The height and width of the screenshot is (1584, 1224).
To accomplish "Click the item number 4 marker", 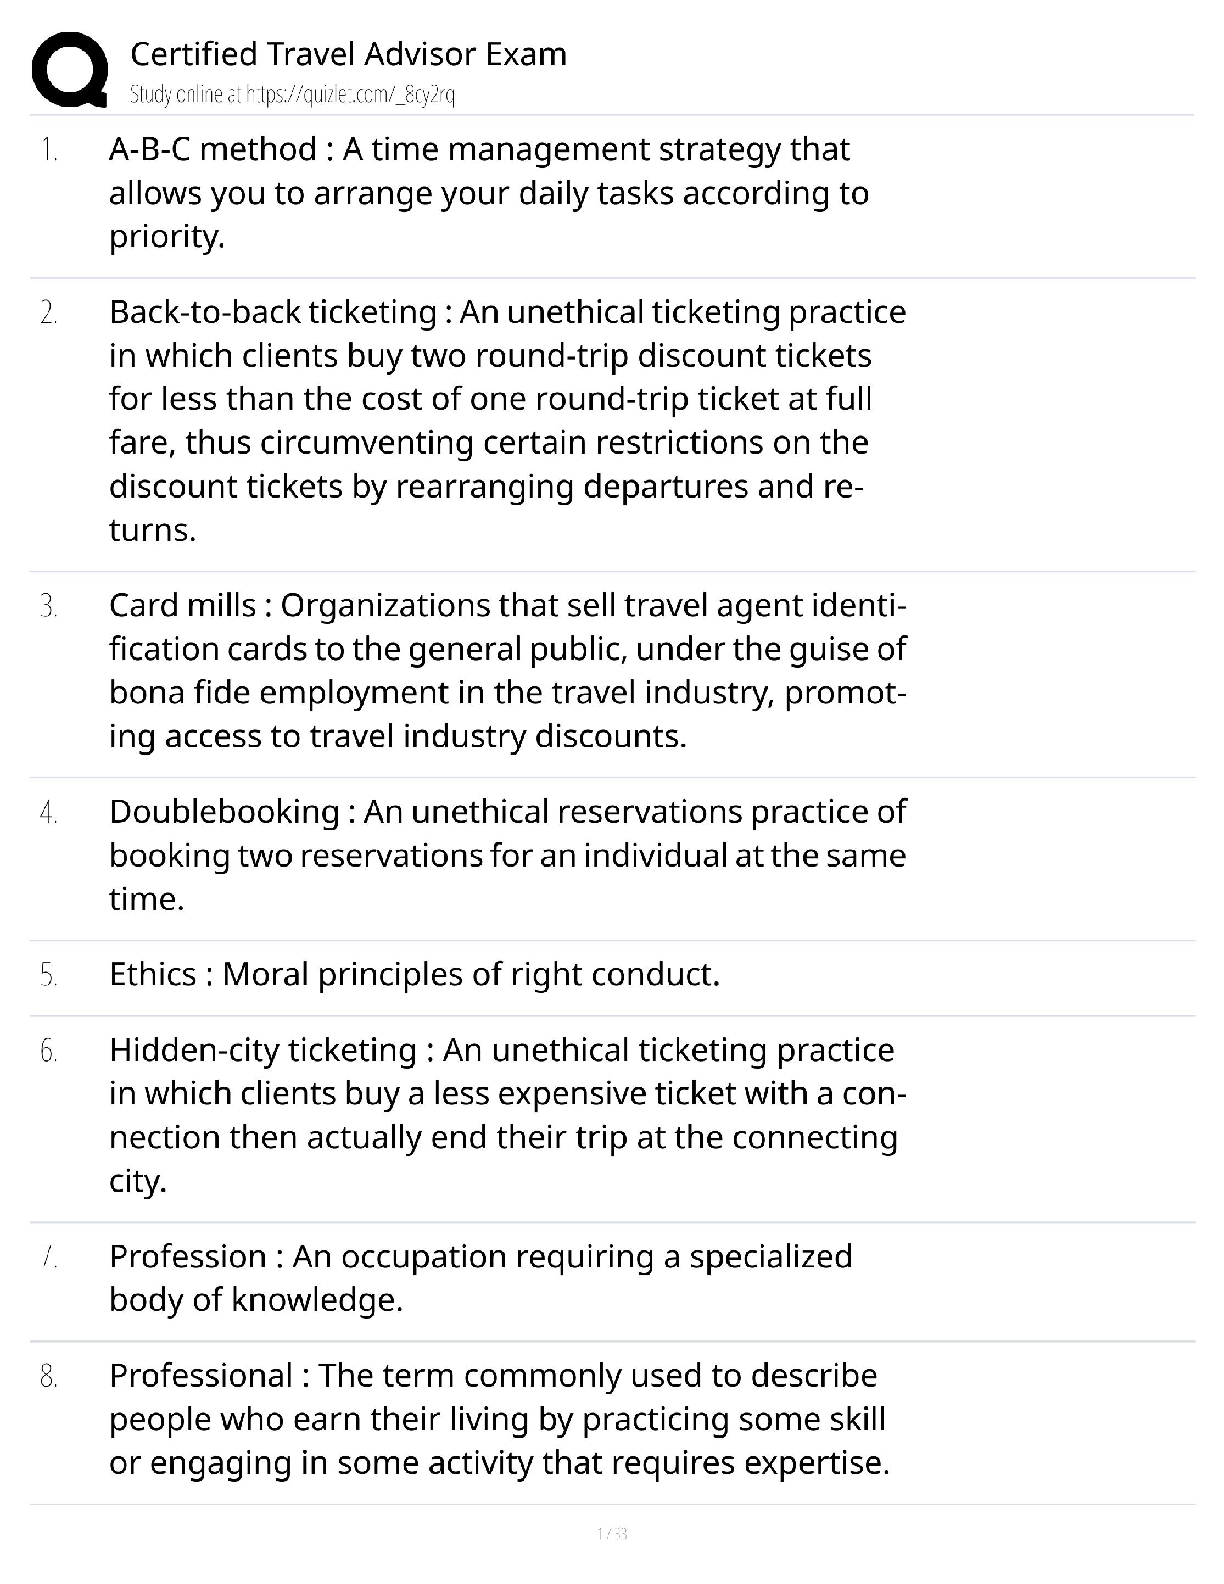I will pos(49,813).
